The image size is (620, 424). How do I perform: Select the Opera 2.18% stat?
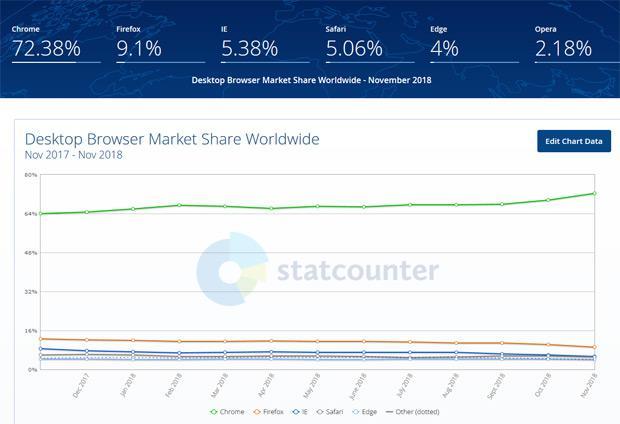point(577,44)
